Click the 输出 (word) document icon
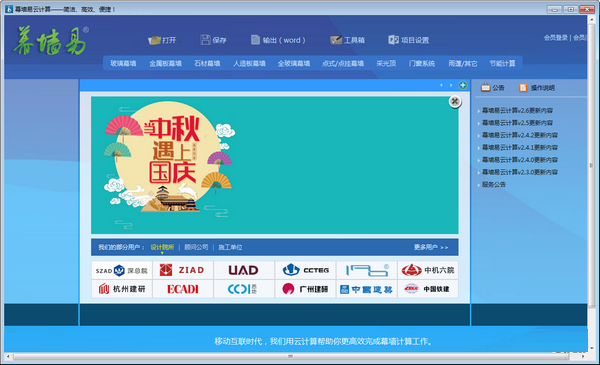 [x=255, y=40]
